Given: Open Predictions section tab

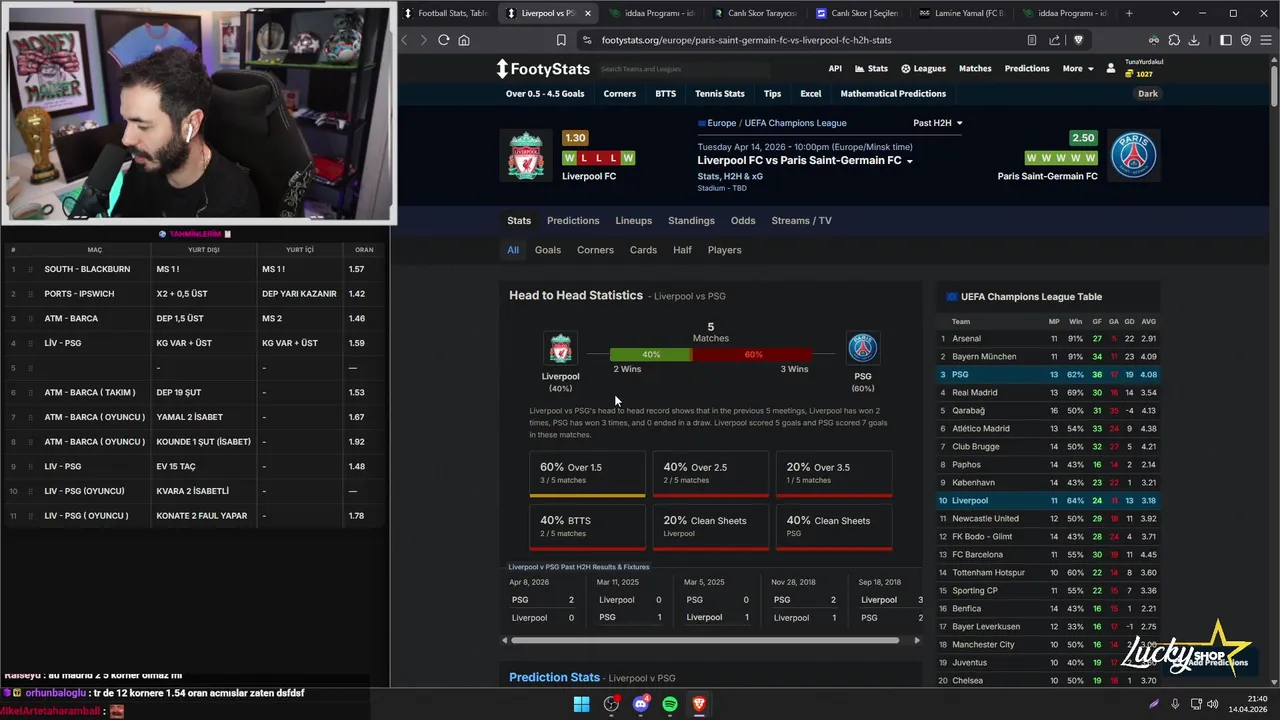Looking at the screenshot, I should coord(573,221).
